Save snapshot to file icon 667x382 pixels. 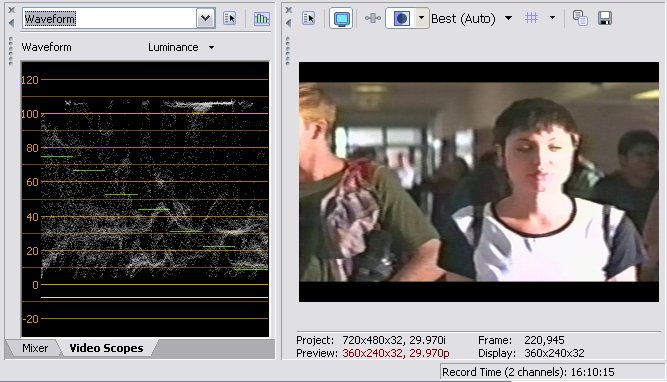[x=604, y=18]
